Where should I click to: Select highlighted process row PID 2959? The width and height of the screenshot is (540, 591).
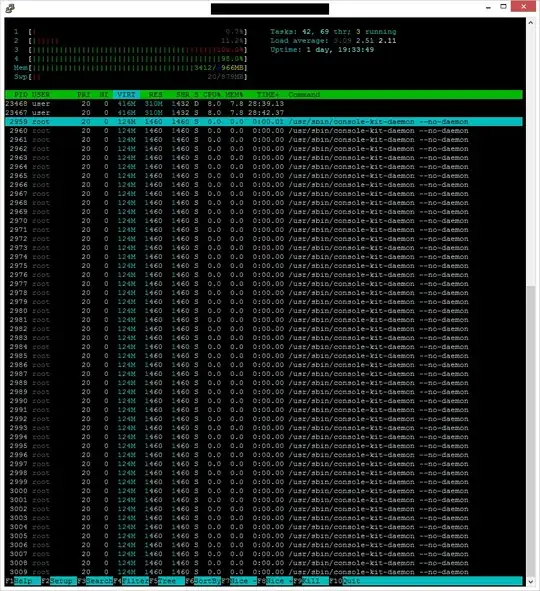click(264, 122)
